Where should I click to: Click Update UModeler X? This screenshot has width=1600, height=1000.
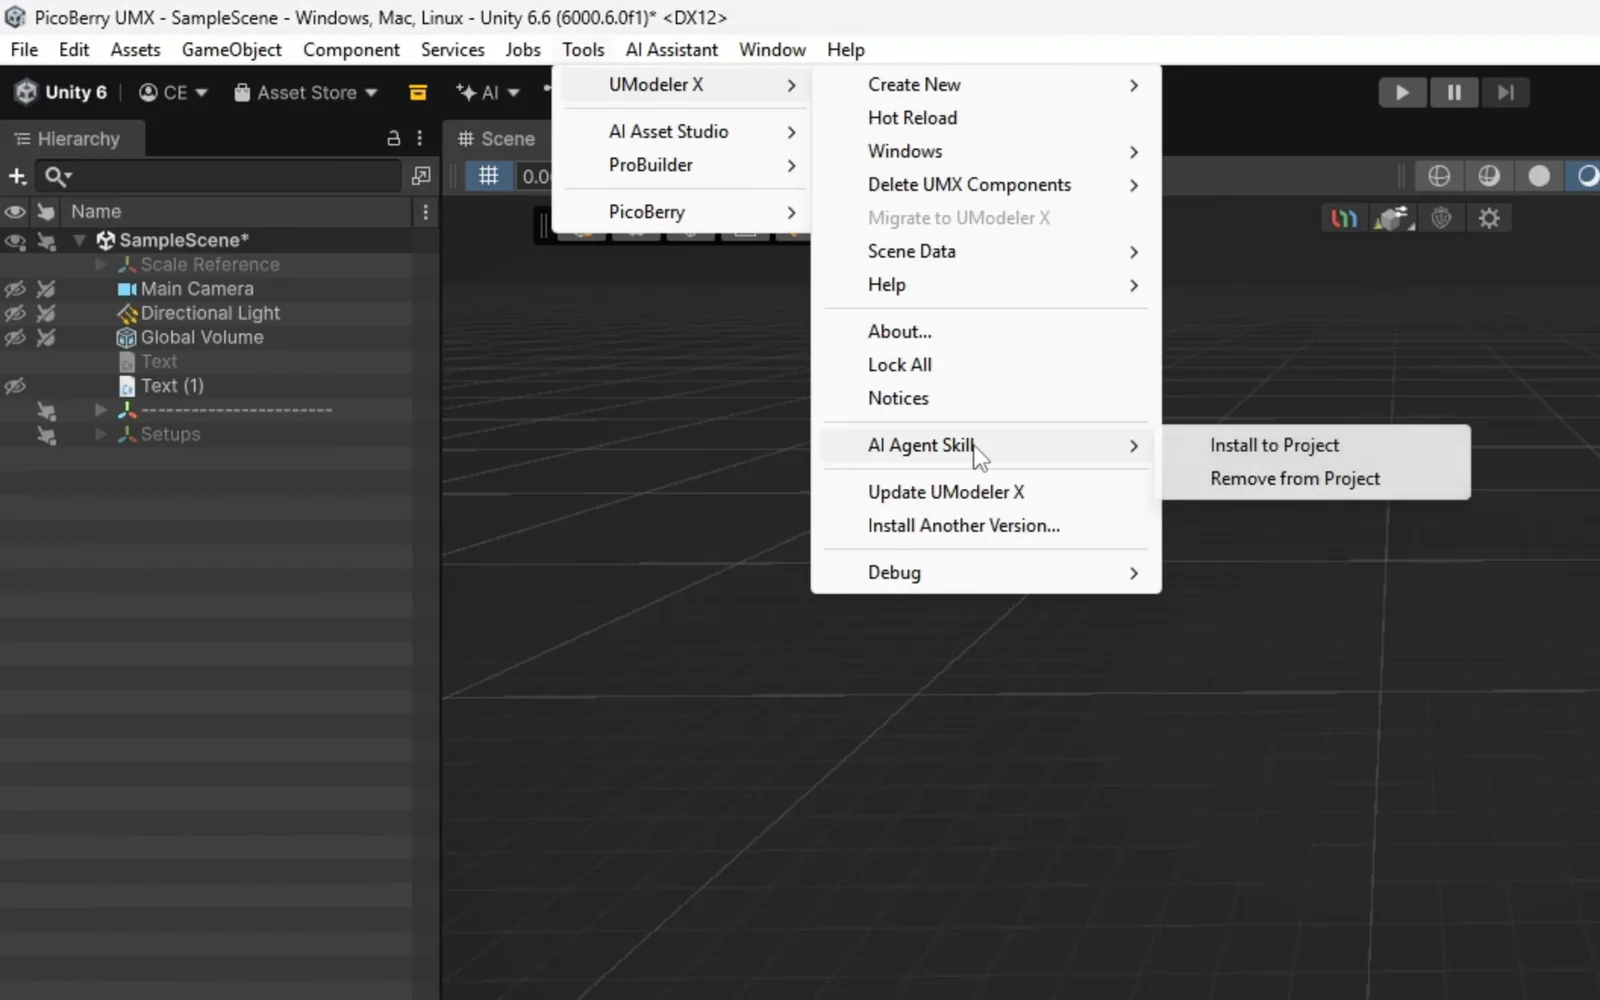[986, 492]
